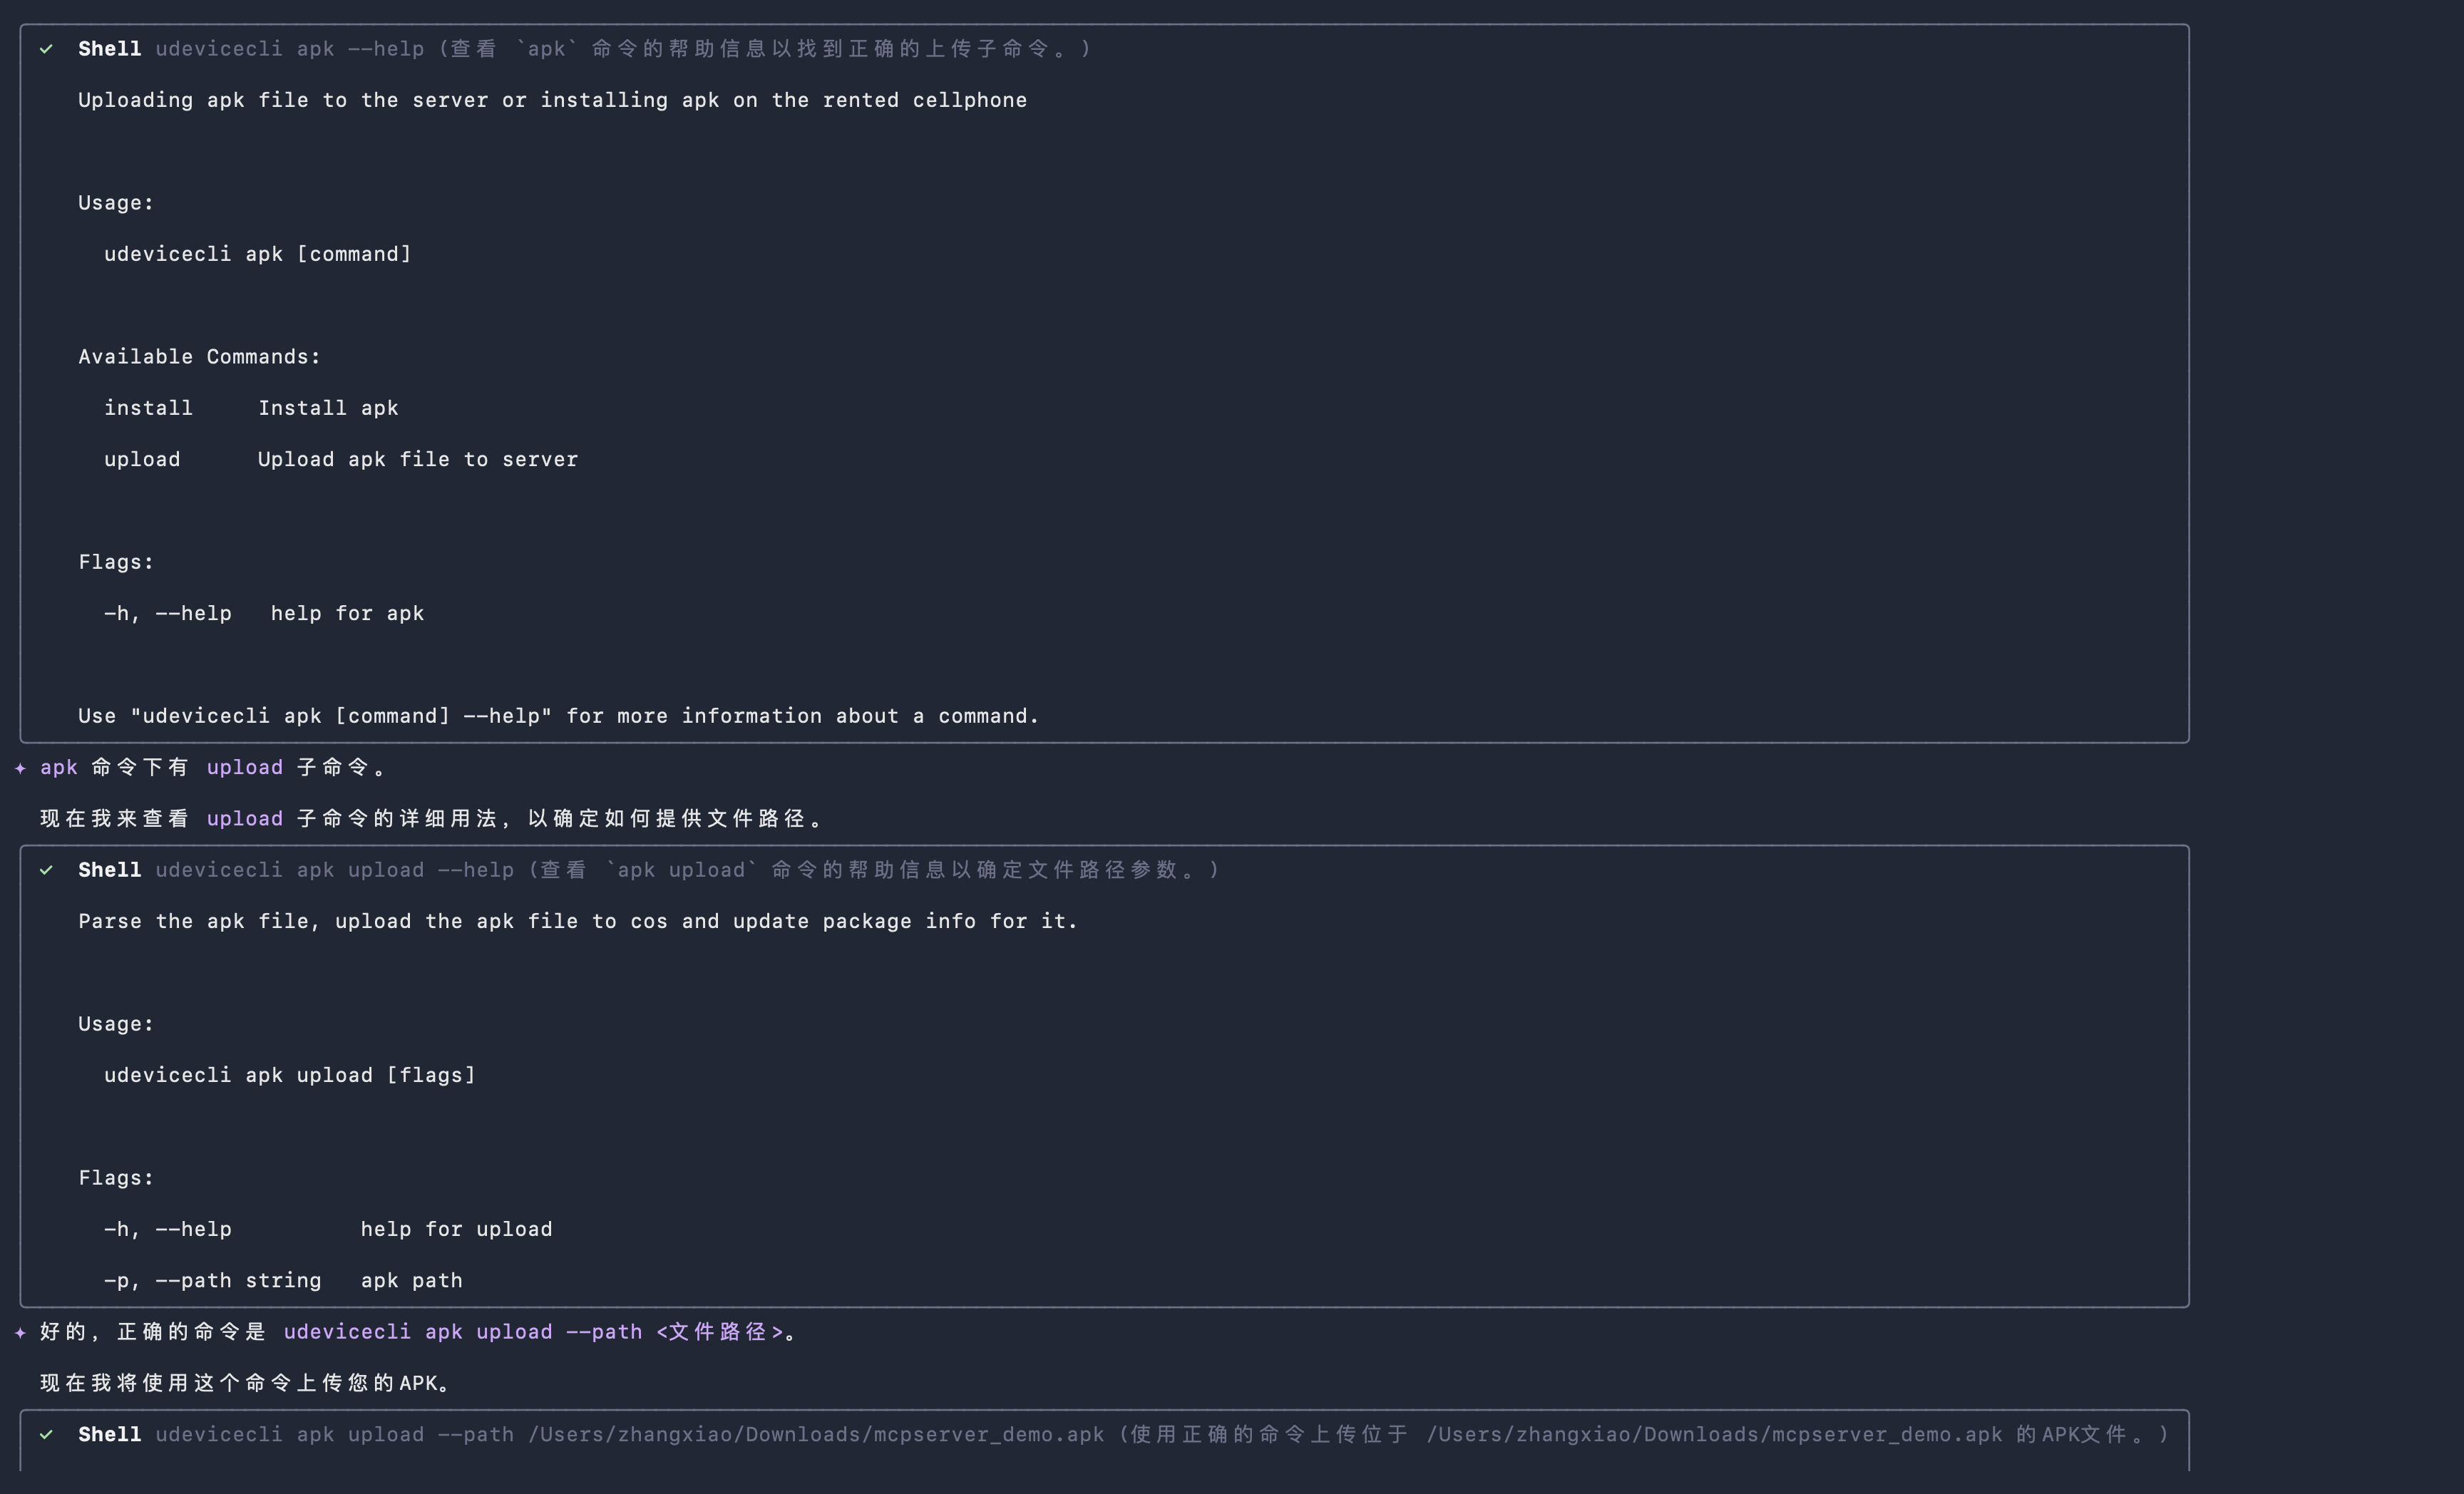Click the Shell label of the apk --help block
Image resolution: width=2464 pixels, height=1494 pixels.
(109, 49)
